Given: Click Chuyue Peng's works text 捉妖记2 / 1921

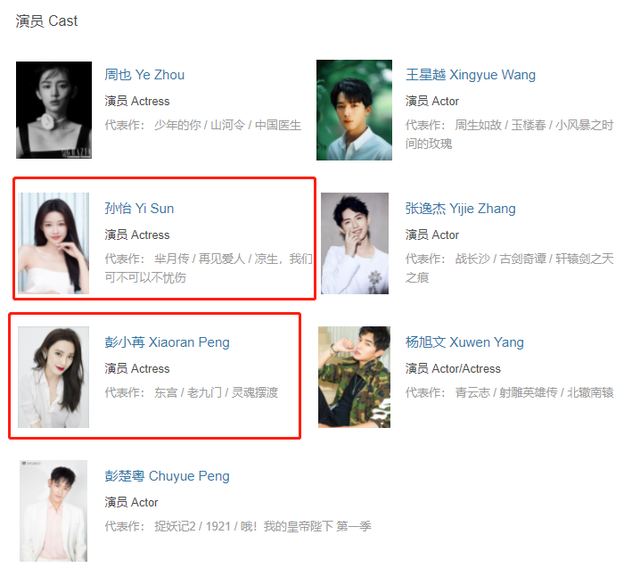Looking at the screenshot, I should [x=193, y=526].
